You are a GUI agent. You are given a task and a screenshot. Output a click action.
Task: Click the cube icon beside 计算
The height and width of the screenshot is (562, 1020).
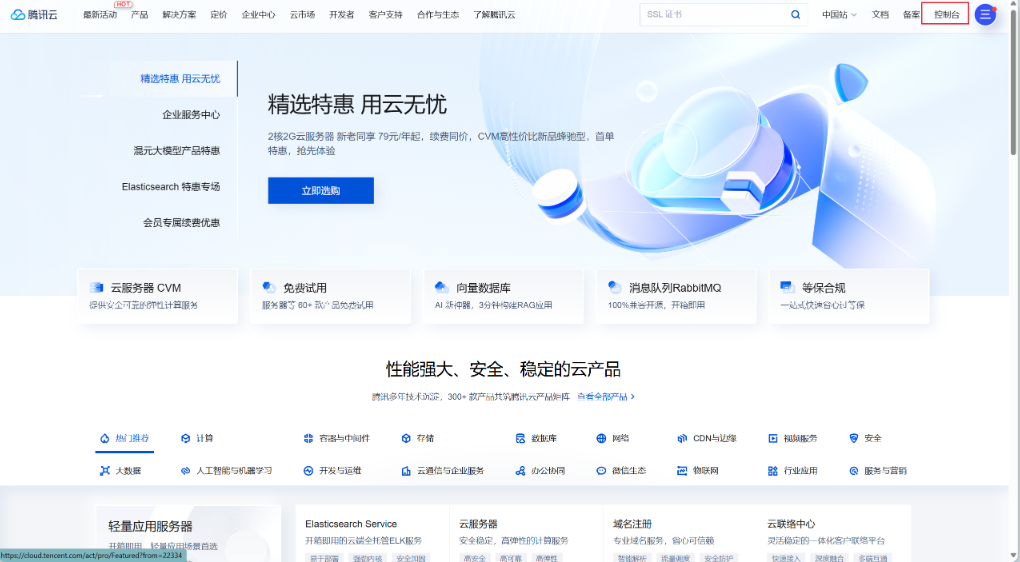point(185,438)
